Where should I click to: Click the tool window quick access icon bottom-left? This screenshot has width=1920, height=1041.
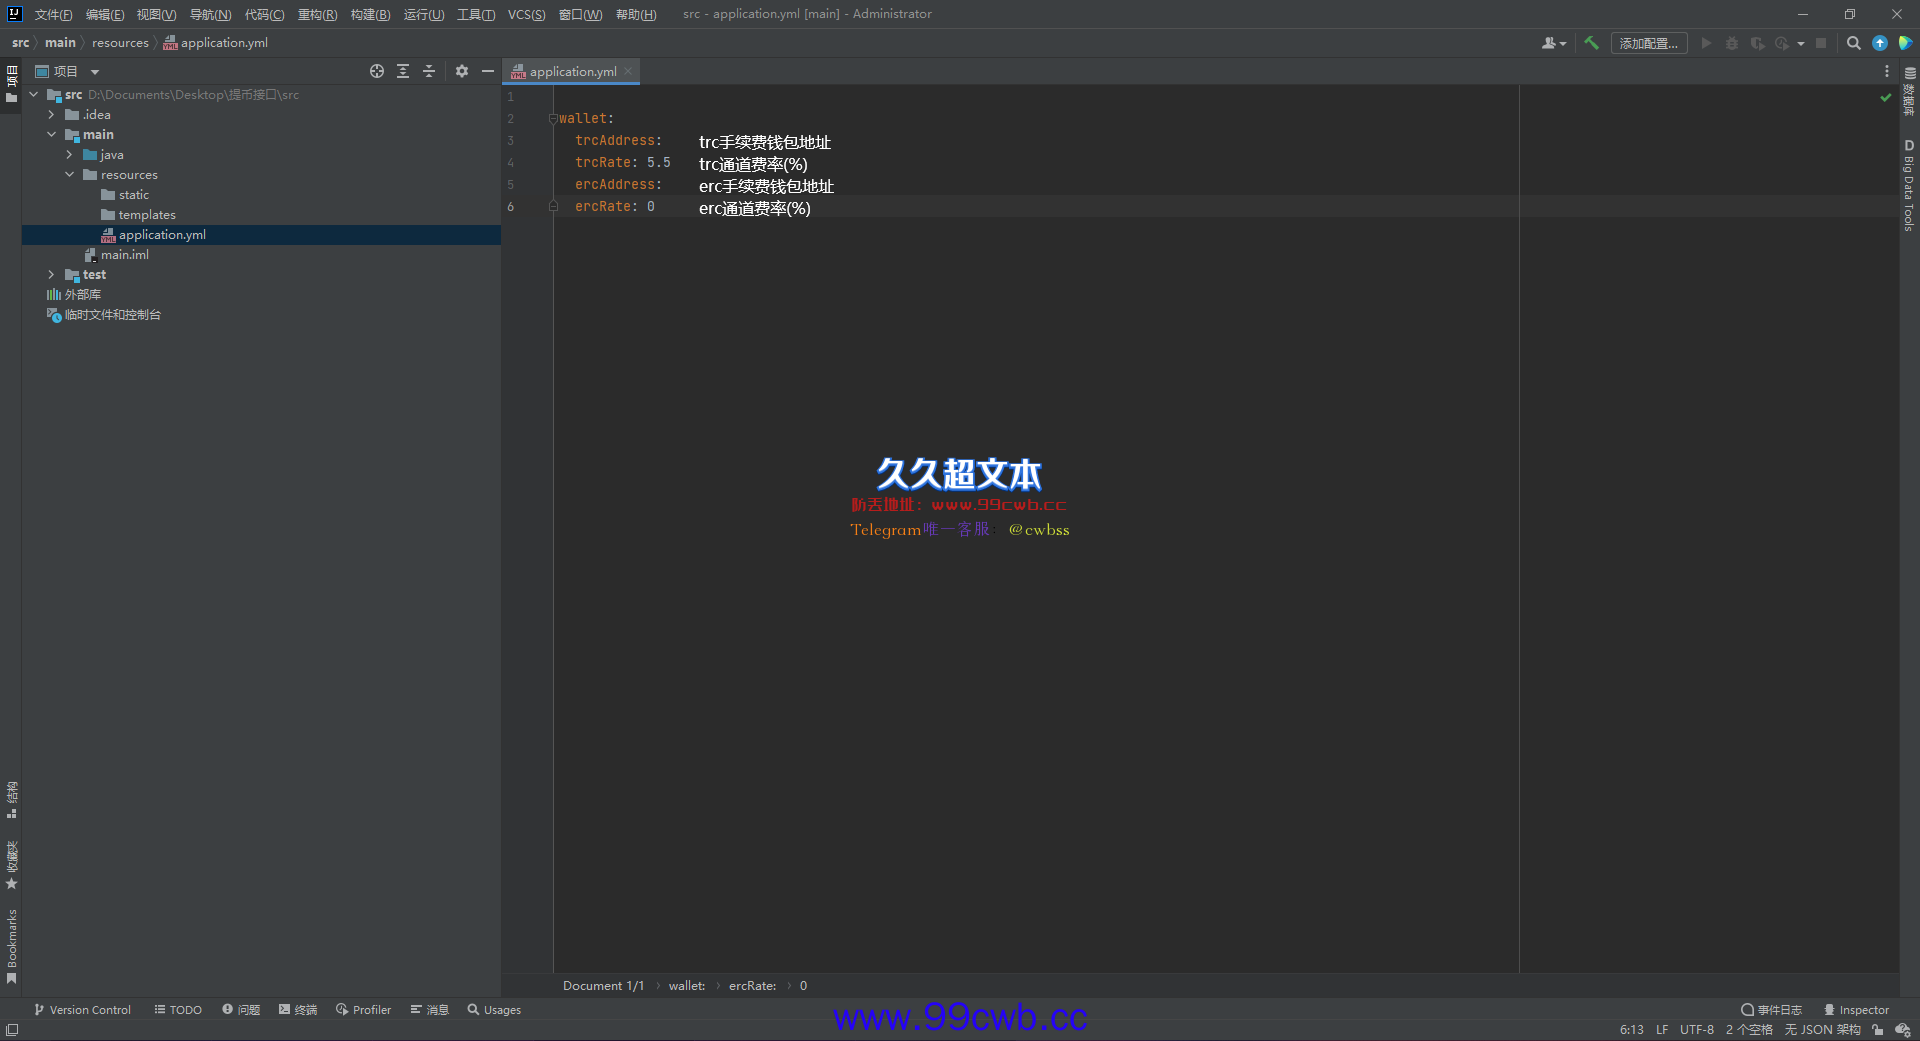coord(12,1029)
